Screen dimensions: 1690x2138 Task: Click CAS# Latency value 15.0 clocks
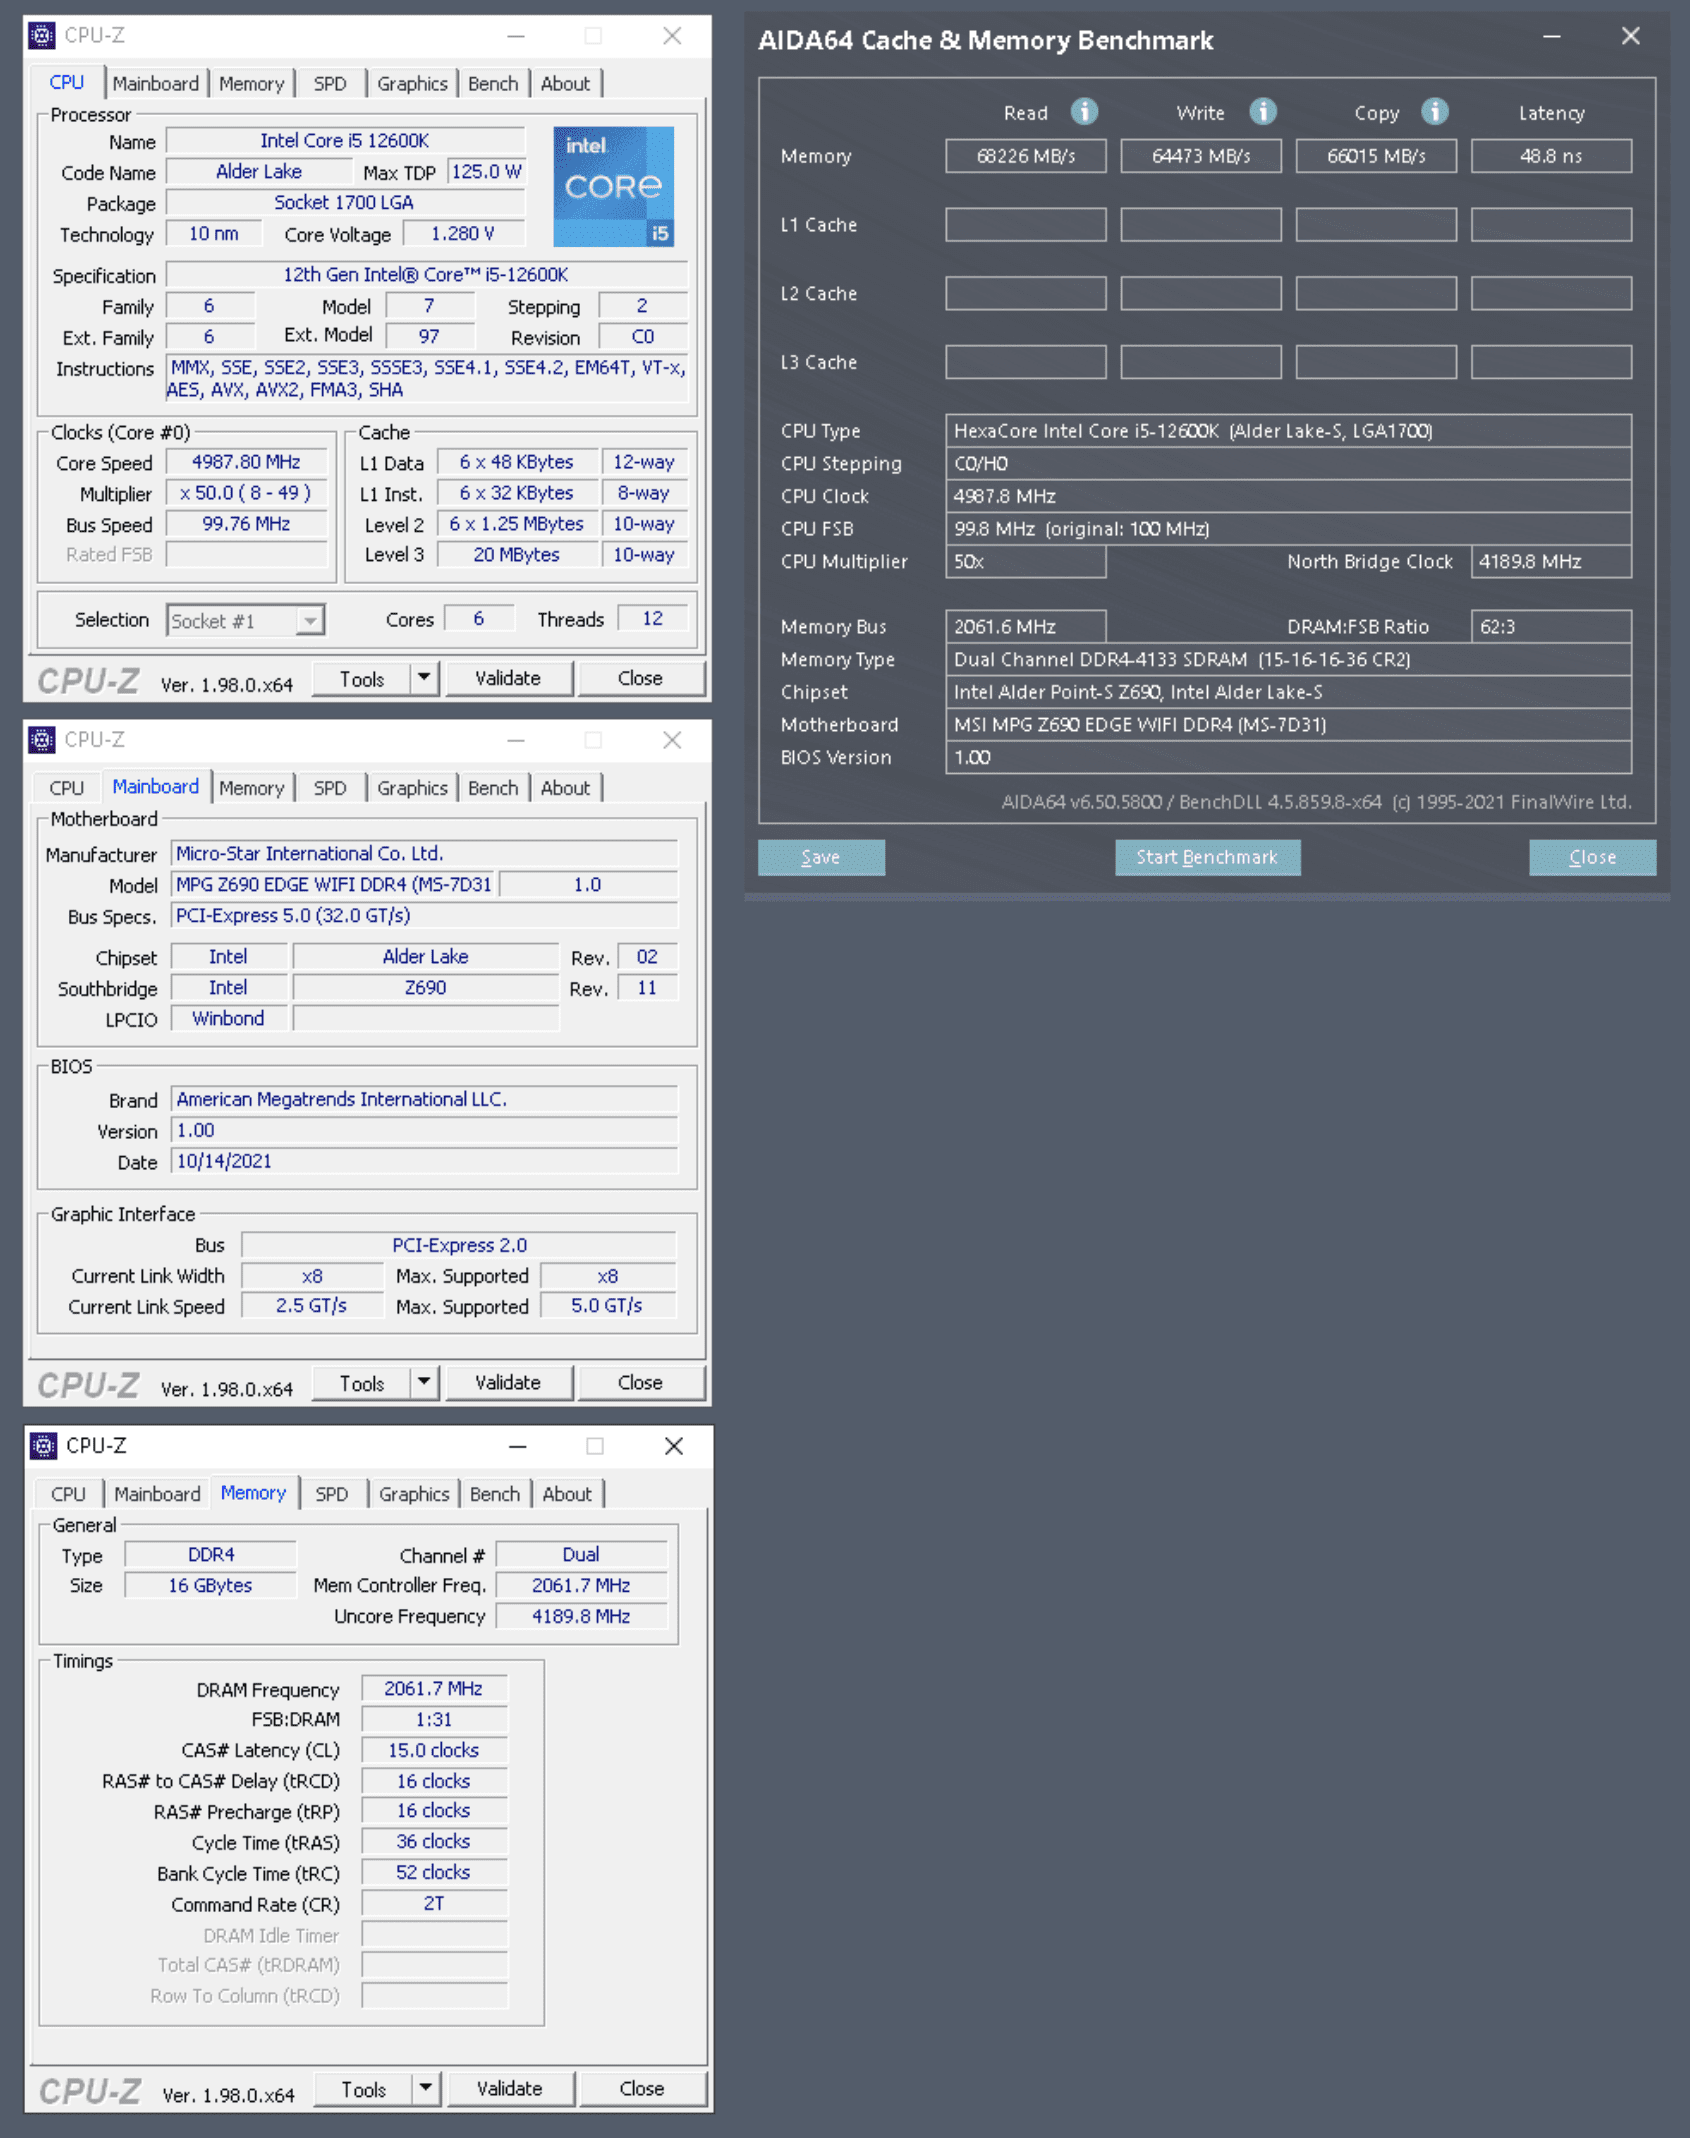tap(434, 1750)
